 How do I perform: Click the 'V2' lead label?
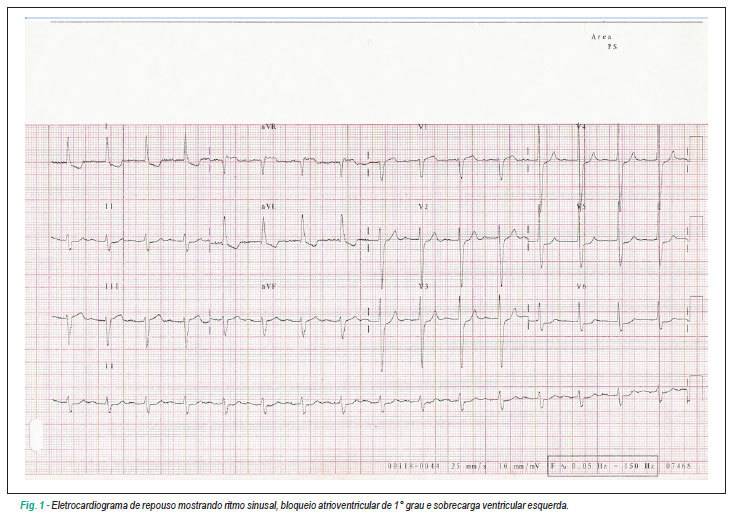click(x=423, y=207)
